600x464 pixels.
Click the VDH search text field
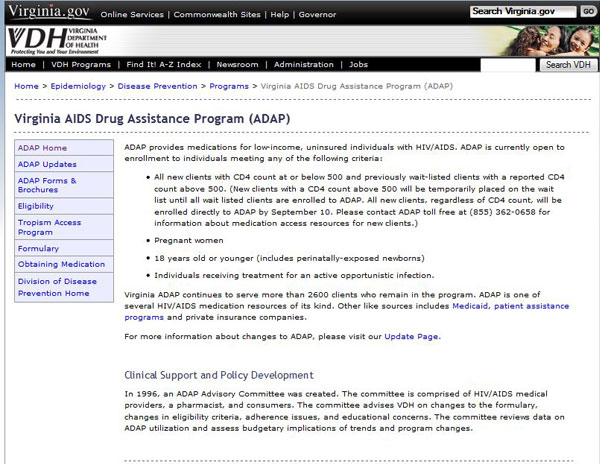pos(508,65)
